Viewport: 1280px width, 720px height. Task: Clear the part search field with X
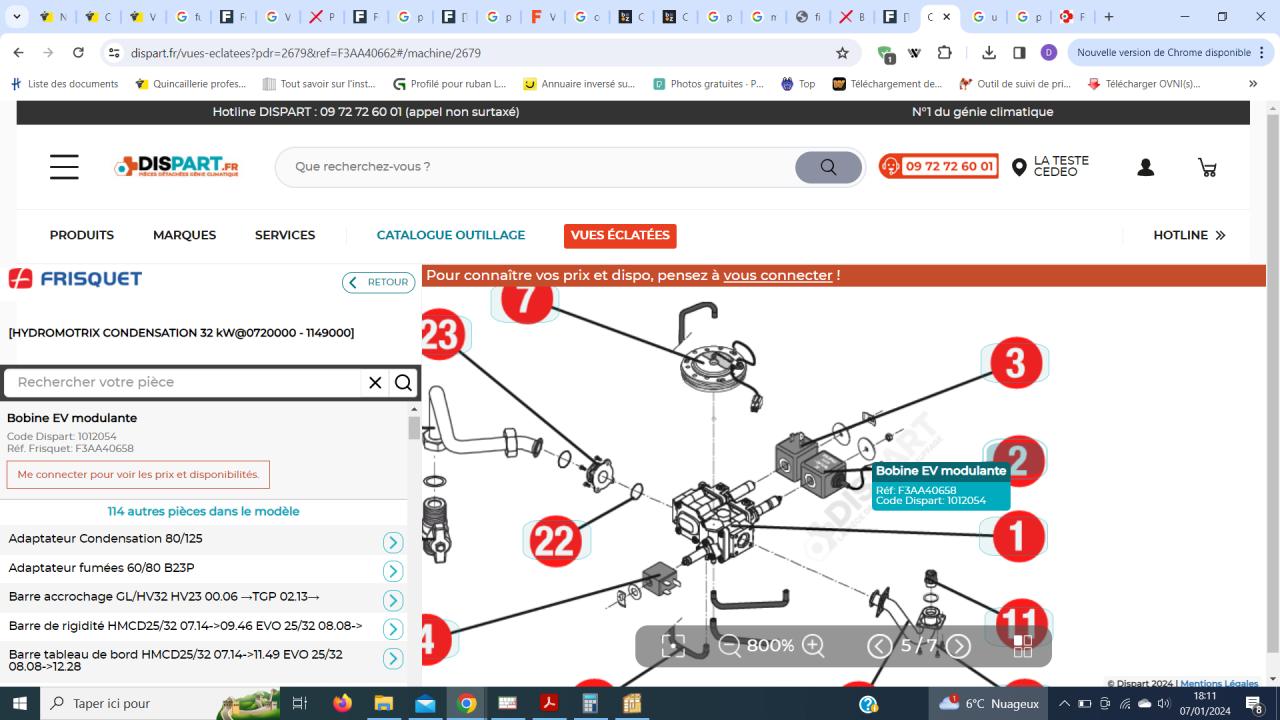point(375,382)
